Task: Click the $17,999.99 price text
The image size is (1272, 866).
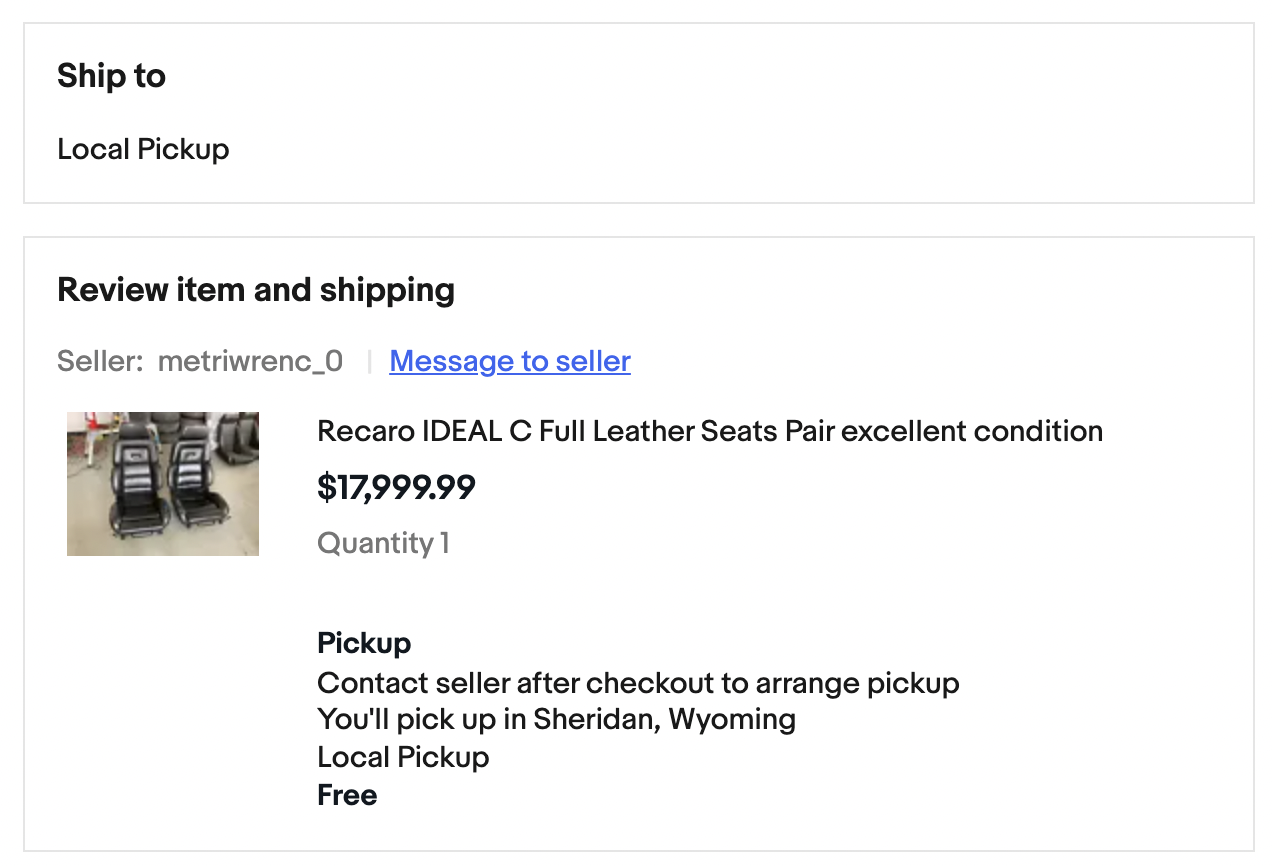Action: pos(396,488)
